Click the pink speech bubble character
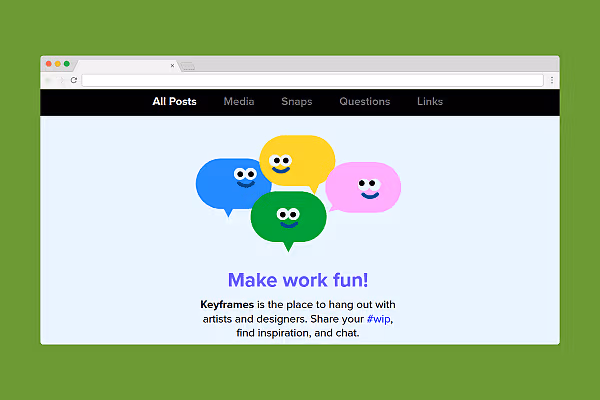This screenshot has width=600, height=400. (x=365, y=187)
